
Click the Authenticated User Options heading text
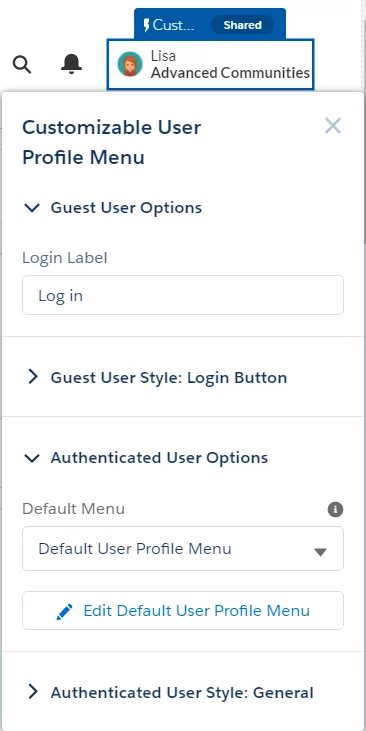point(159,458)
